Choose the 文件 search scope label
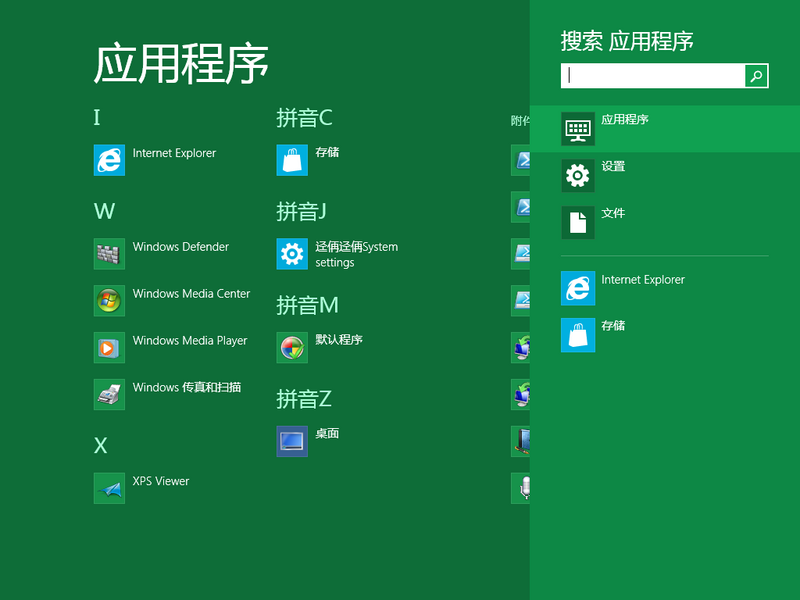Viewport: 800px width, 600px height. pos(613,213)
